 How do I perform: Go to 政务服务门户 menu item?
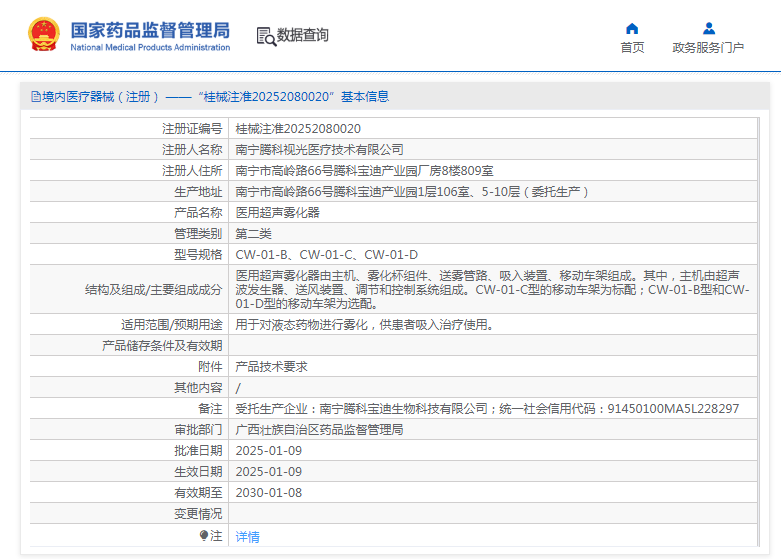click(708, 48)
